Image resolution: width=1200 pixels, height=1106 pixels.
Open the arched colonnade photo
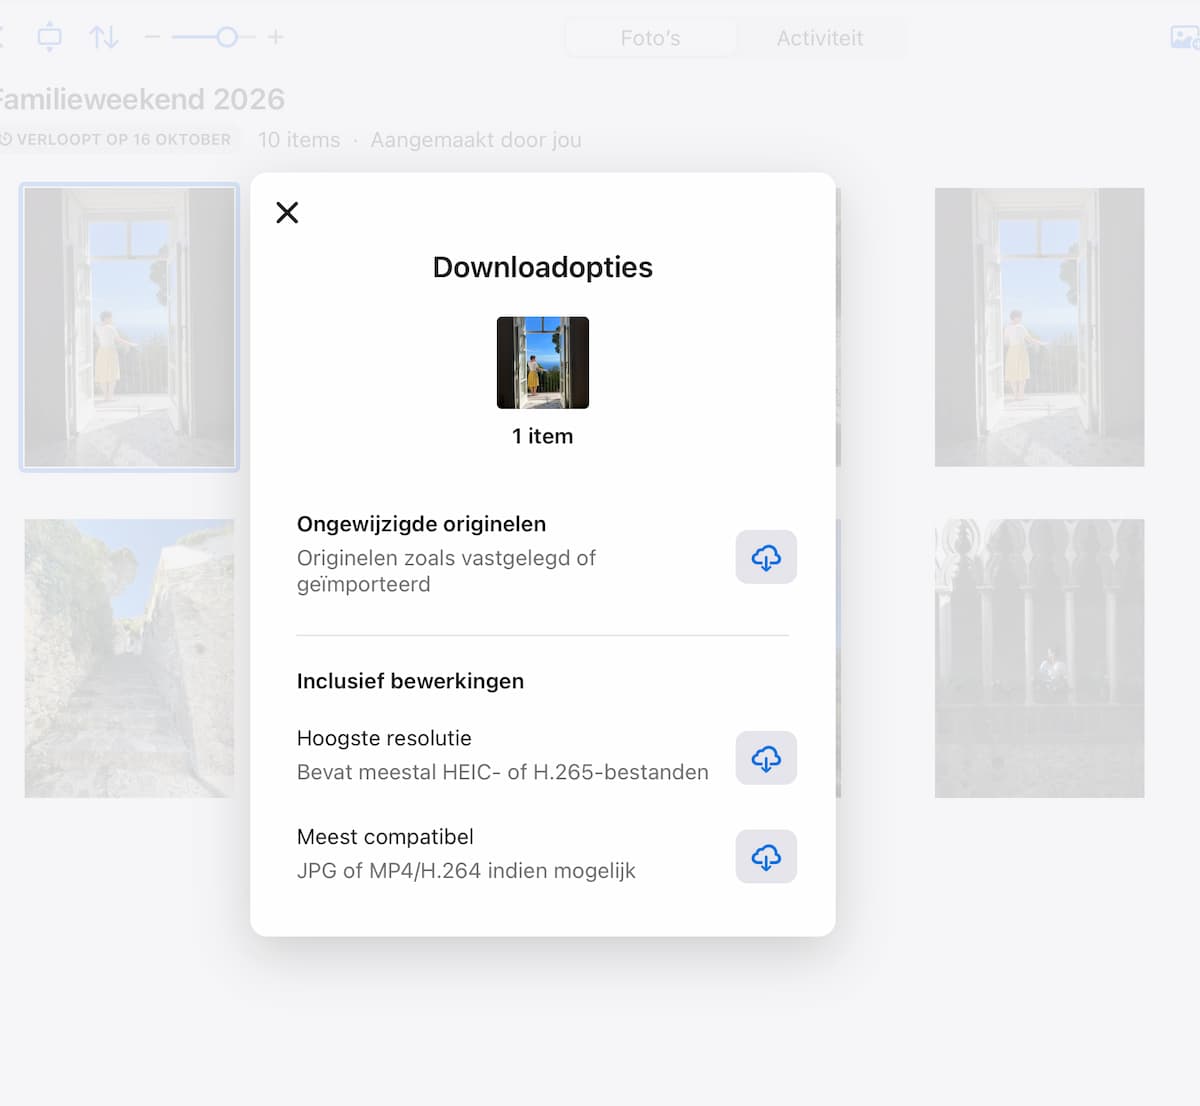(1039, 658)
